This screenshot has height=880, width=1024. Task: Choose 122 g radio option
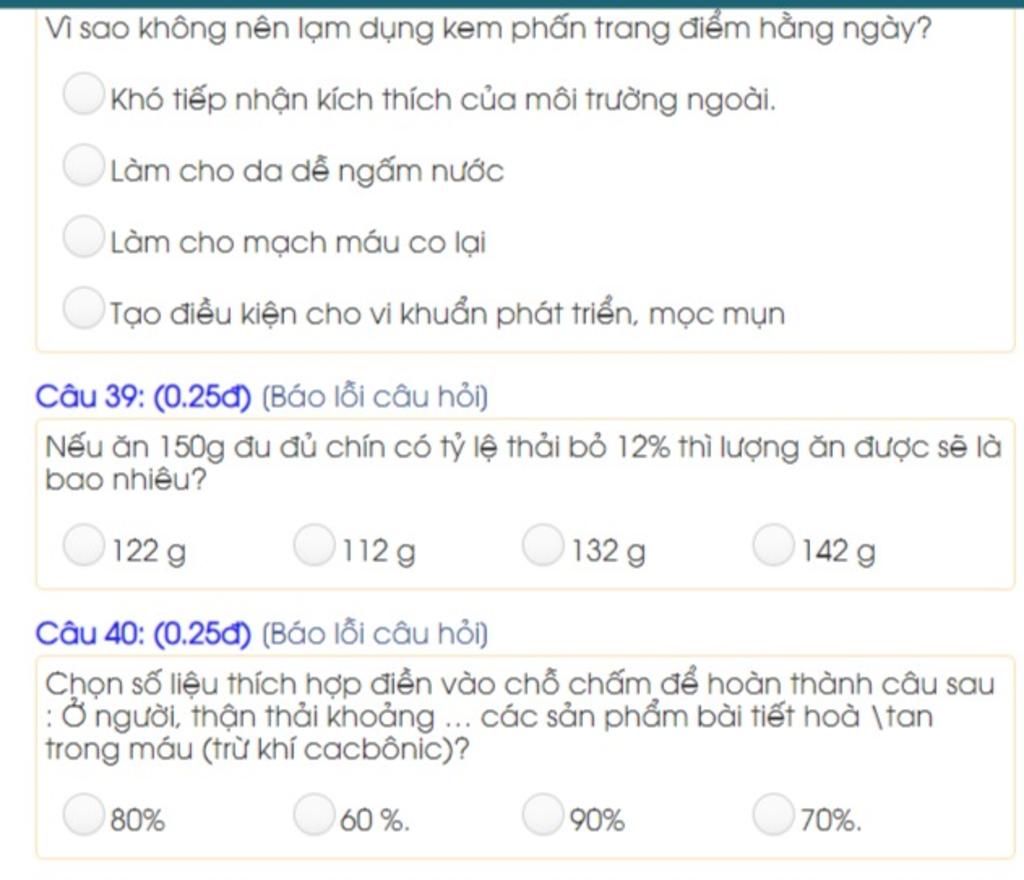coord(84,544)
